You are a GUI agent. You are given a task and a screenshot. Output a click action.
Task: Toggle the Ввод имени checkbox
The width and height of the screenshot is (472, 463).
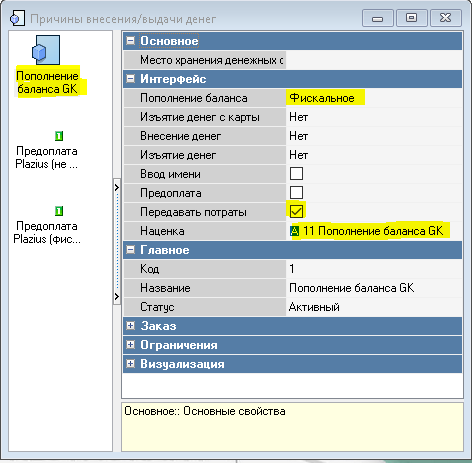click(x=296, y=174)
